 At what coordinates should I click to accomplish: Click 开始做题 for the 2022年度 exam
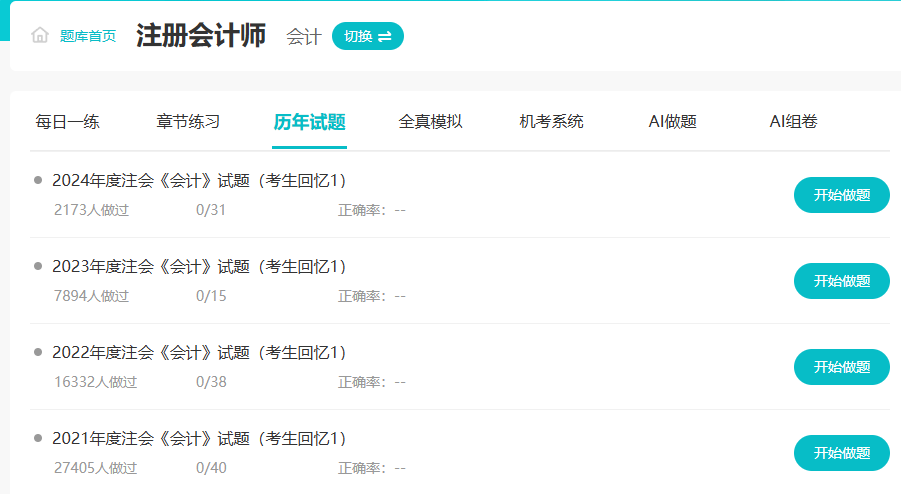click(841, 367)
